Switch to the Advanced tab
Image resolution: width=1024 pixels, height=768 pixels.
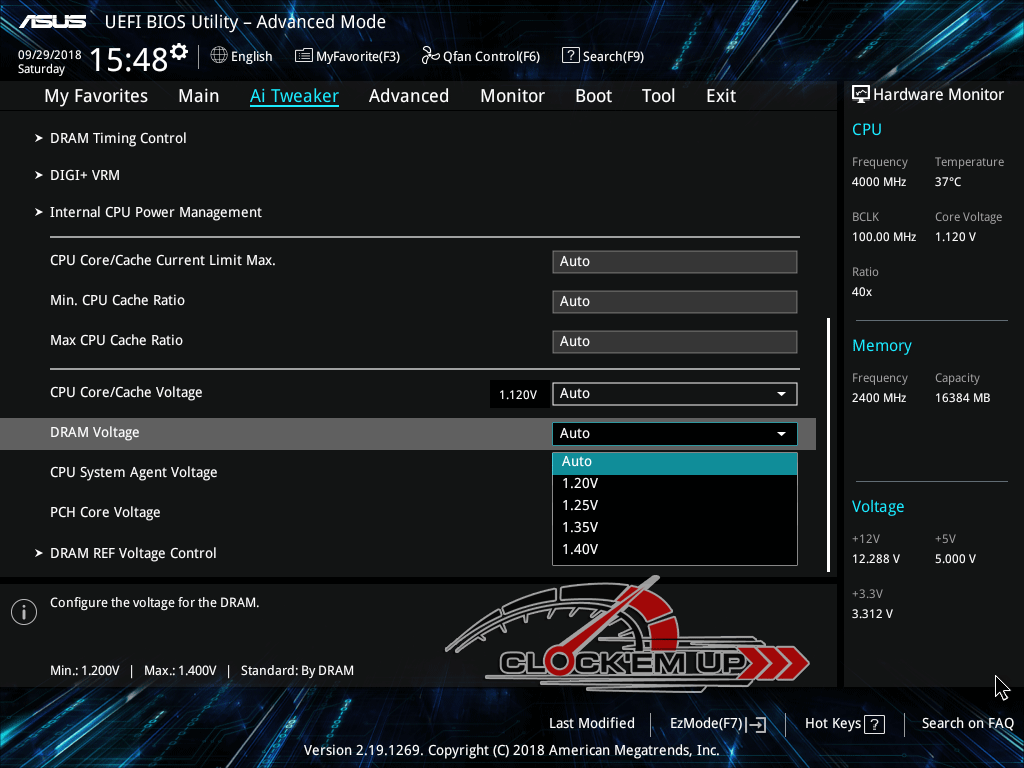(x=408, y=96)
